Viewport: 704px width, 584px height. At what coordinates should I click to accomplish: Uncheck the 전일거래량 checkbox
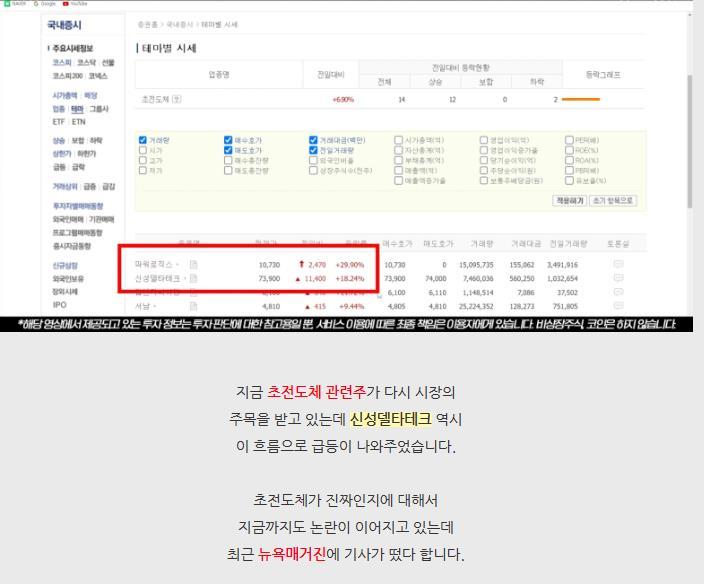click(x=313, y=150)
